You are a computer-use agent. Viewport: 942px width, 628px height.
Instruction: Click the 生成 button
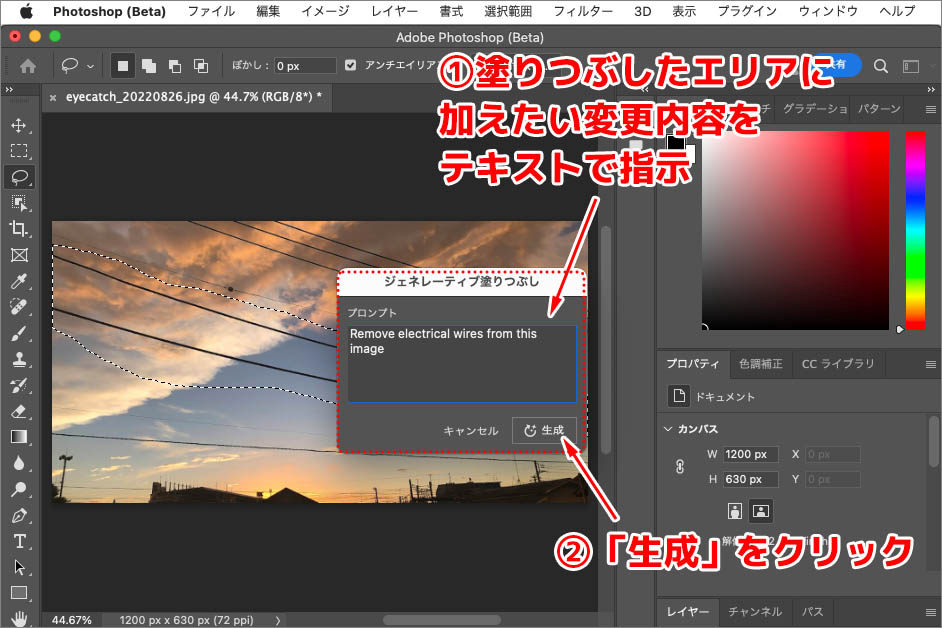click(x=544, y=431)
